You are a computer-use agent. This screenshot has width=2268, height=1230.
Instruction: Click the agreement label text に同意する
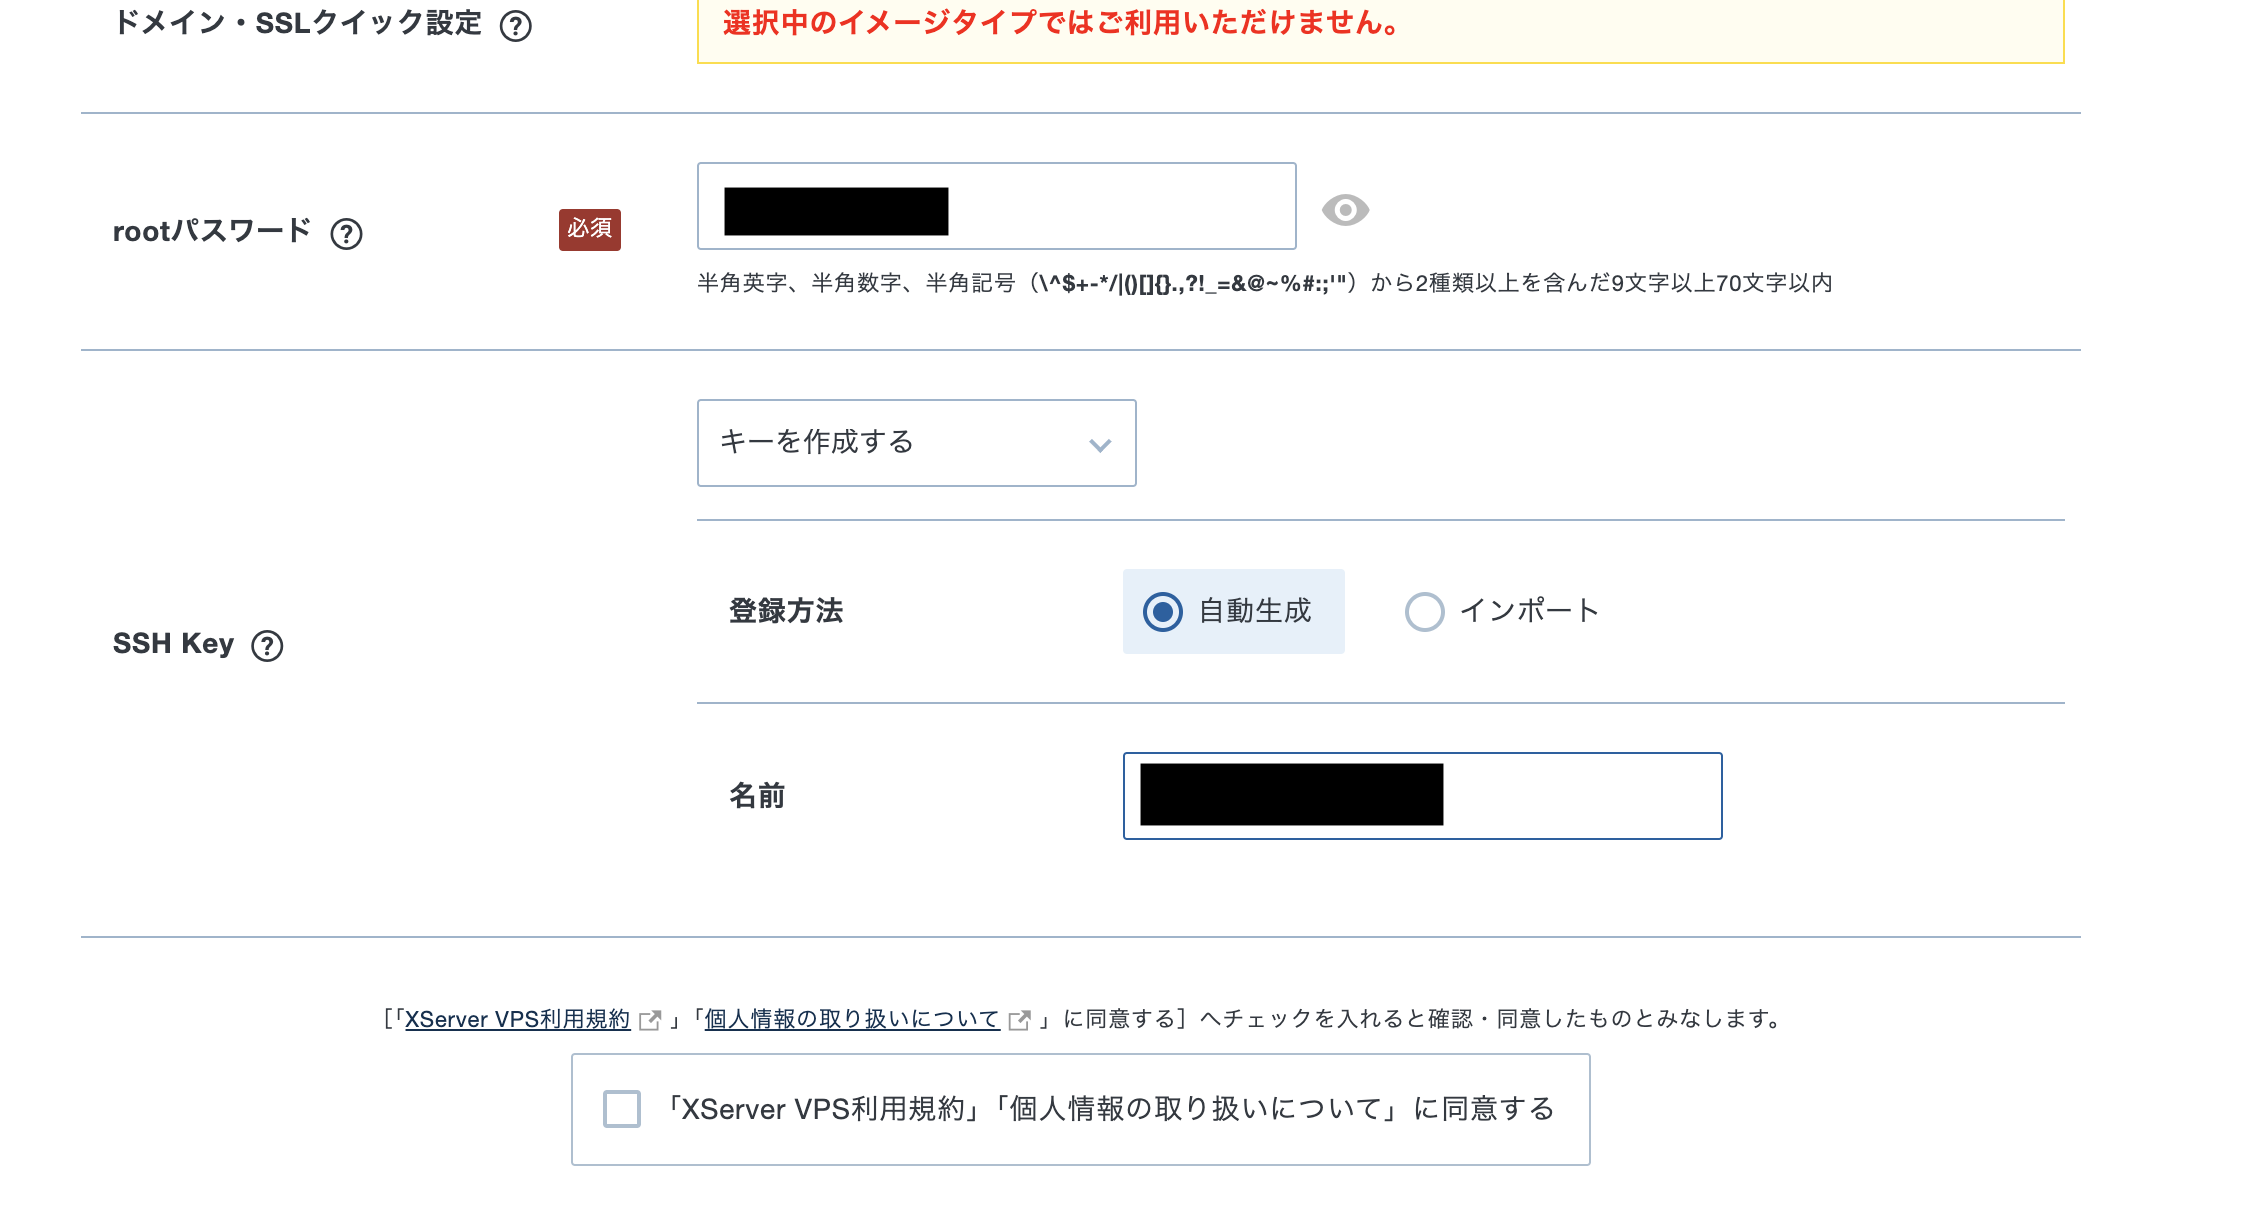click(x=1108, y=1108)
